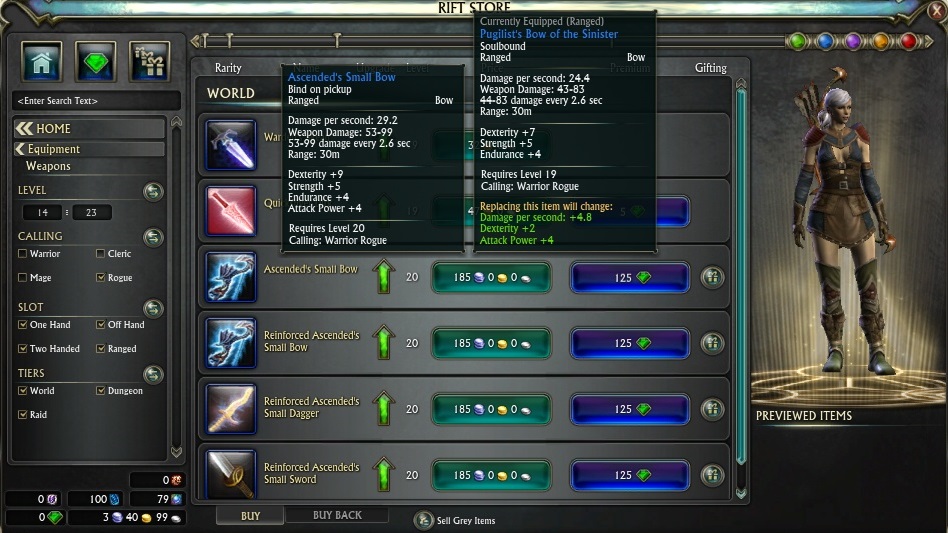Buy Ascended's Small Bow for 185 platinum
The height and width of the screenshot is (533, 948).
492,277
